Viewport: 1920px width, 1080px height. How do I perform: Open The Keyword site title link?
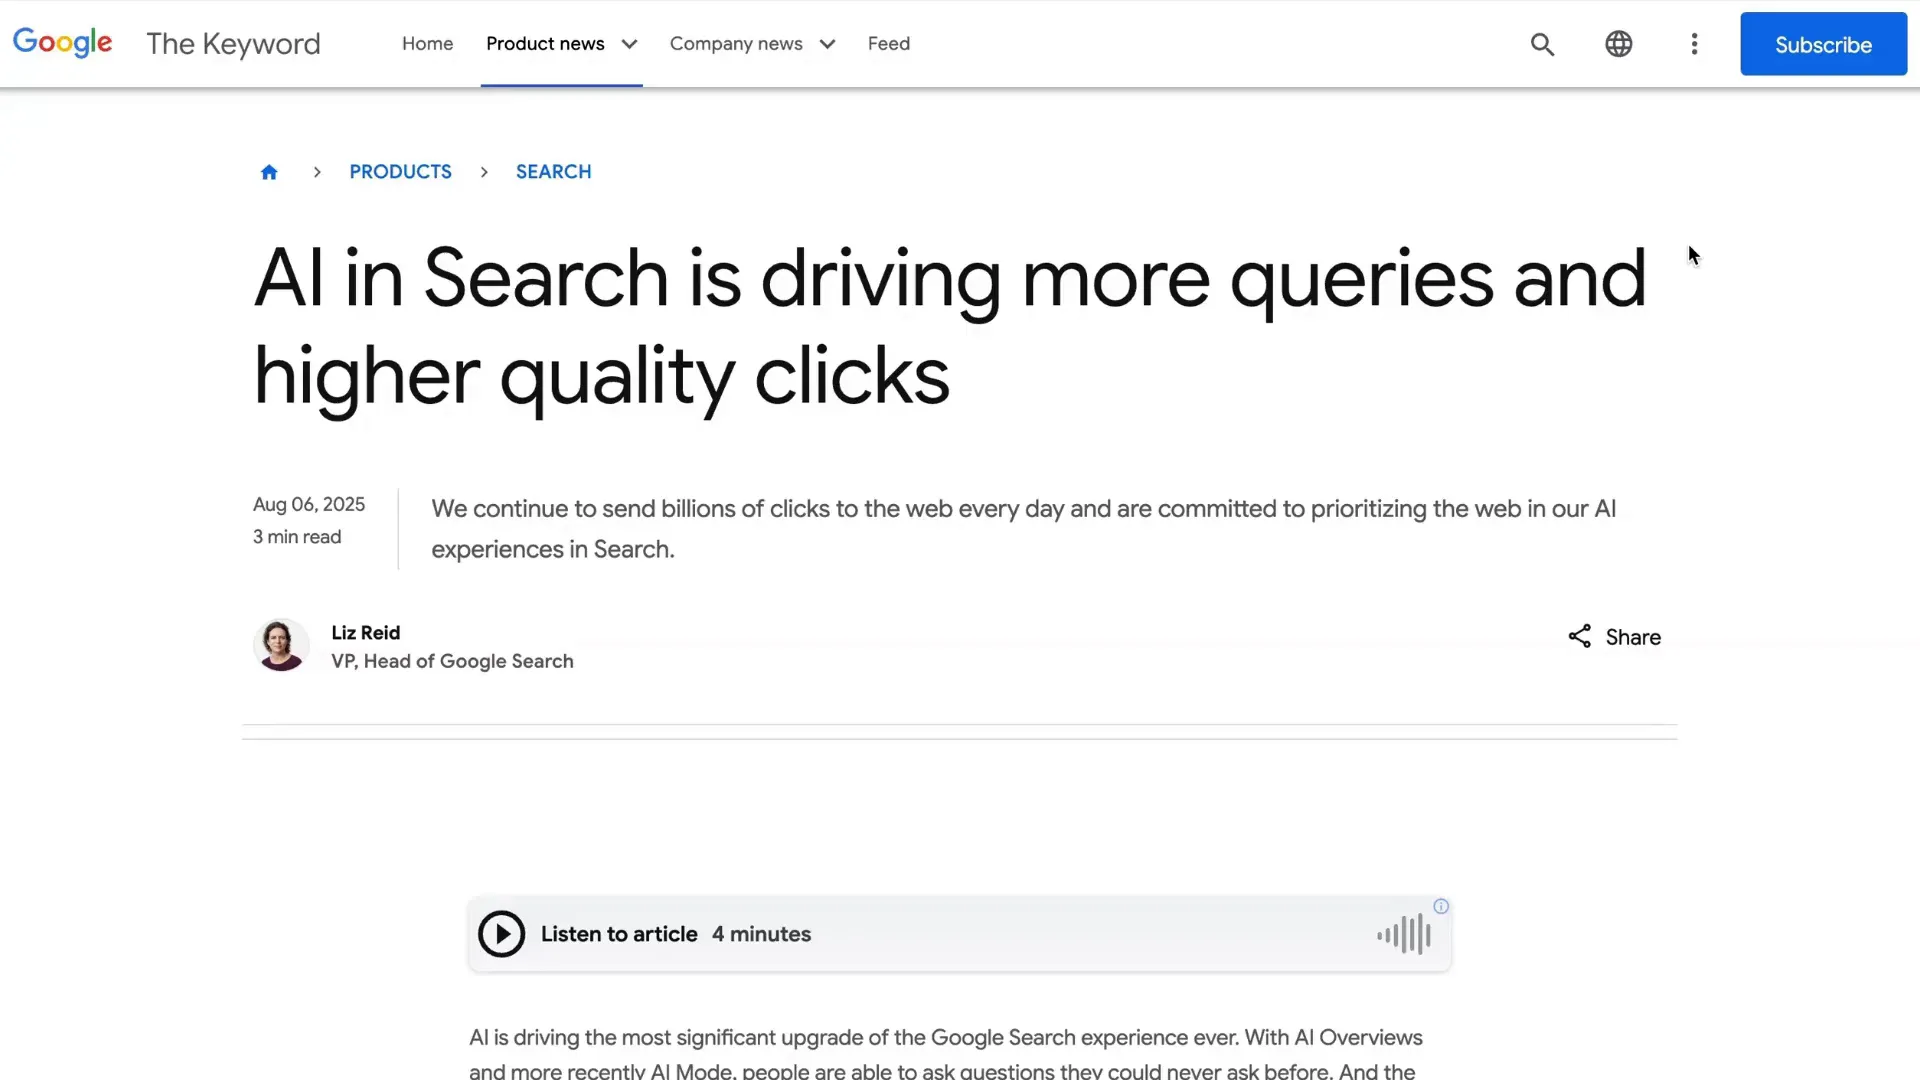(233, 44)
